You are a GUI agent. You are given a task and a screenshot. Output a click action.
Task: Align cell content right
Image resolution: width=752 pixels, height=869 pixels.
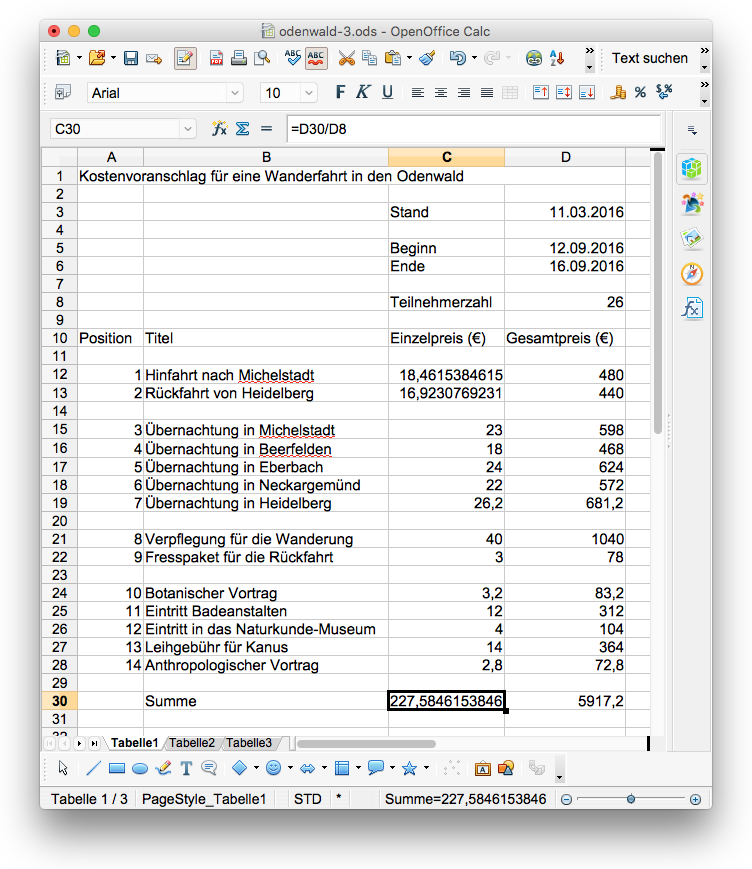(x=464, y=93)
